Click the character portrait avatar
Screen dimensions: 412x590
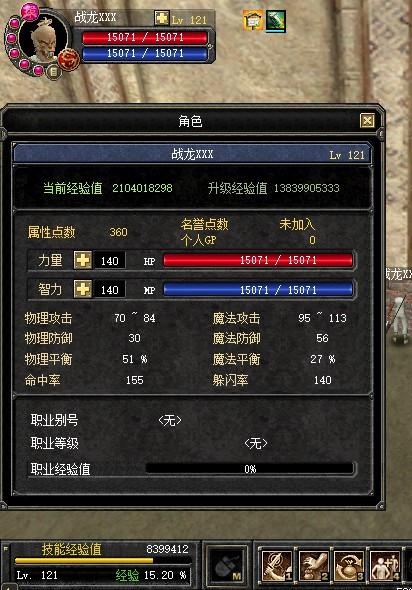44,40
